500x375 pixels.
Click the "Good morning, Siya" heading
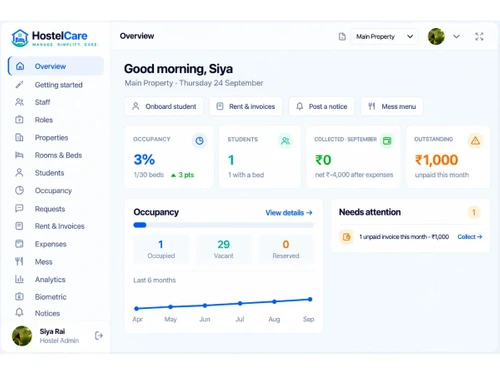coord(178,69)
